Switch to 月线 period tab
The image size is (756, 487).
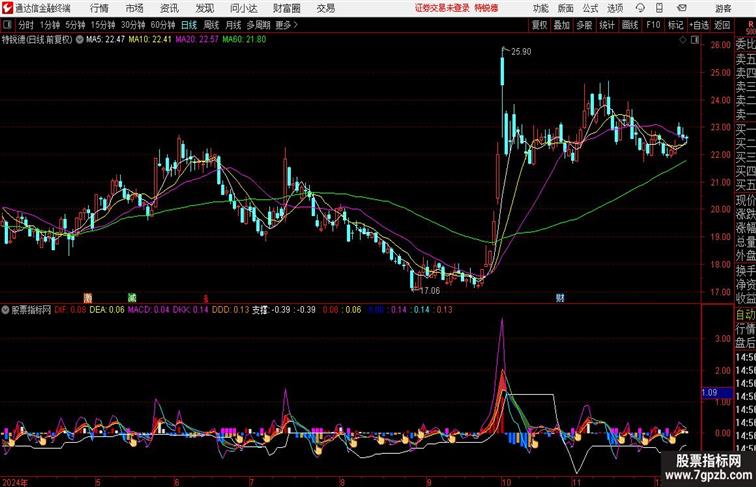(x=233, y=25)
